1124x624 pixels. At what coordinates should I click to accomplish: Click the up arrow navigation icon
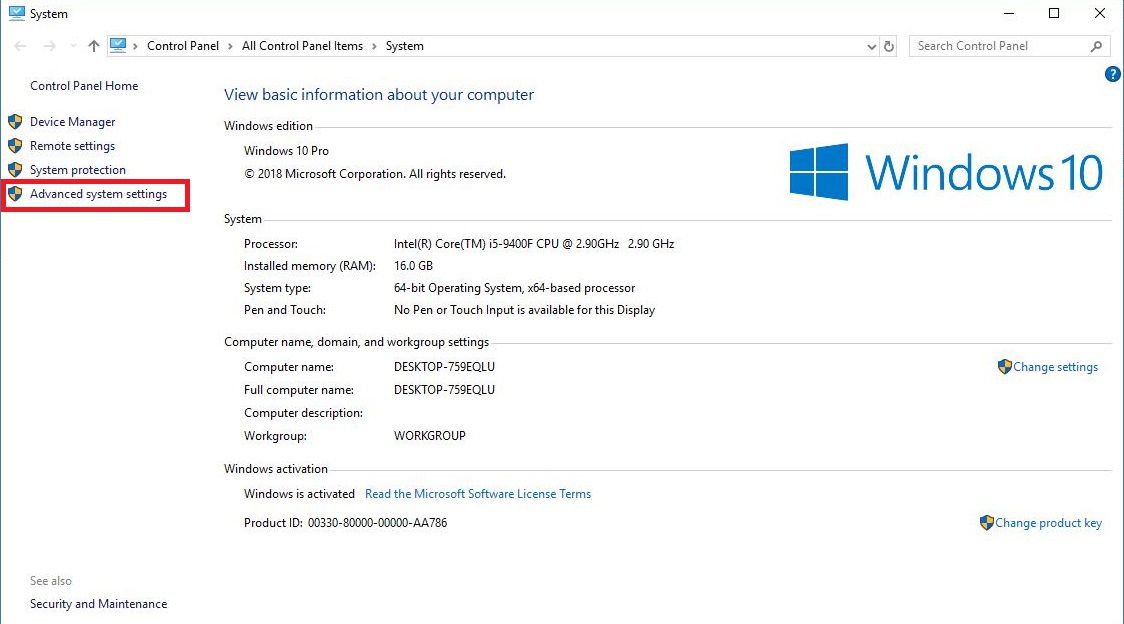pos(94,46)
